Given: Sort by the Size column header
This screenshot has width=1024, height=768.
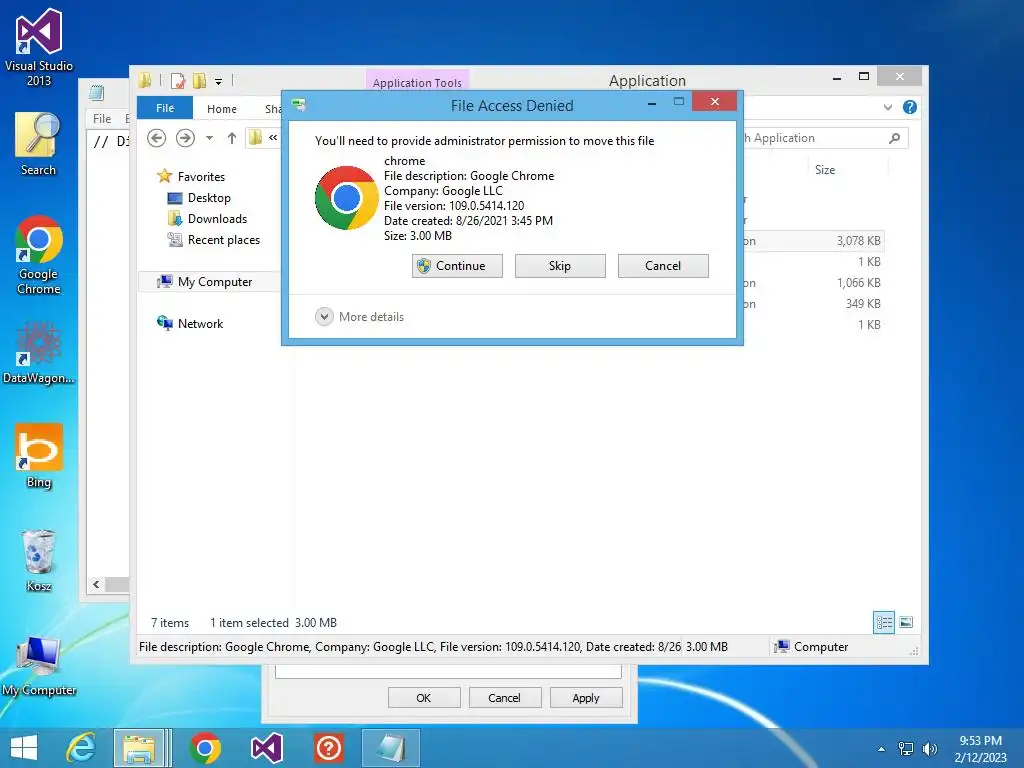Looking at the screenshot, I should pyautogui.click(x=825, y=170).
